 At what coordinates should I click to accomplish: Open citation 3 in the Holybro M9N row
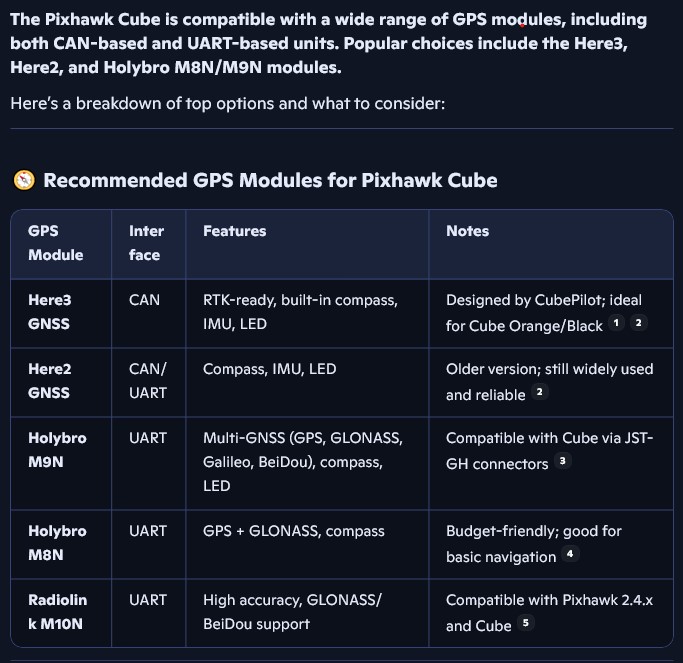tap(563, 461)
